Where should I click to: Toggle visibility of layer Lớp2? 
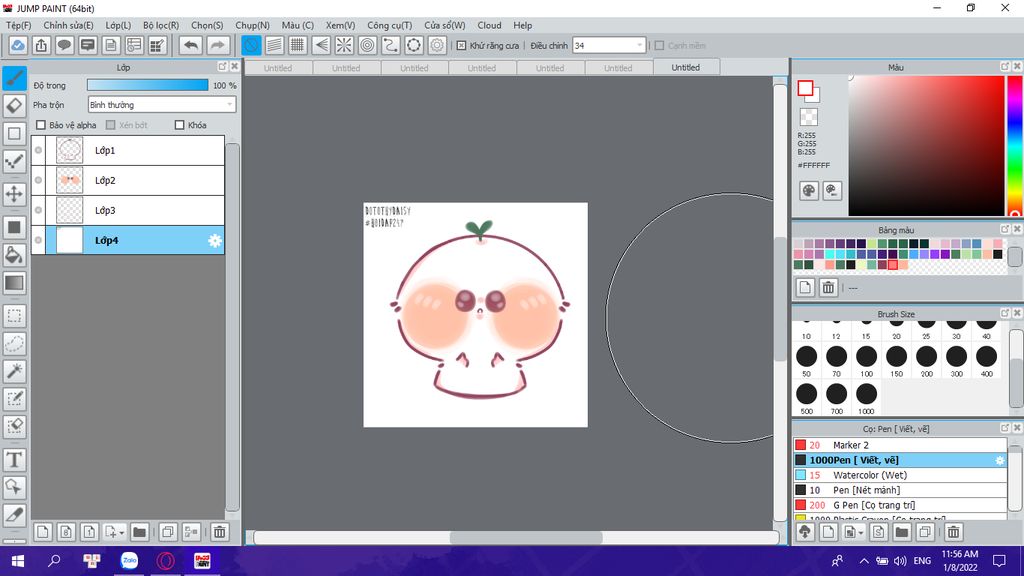click(39, 180)
